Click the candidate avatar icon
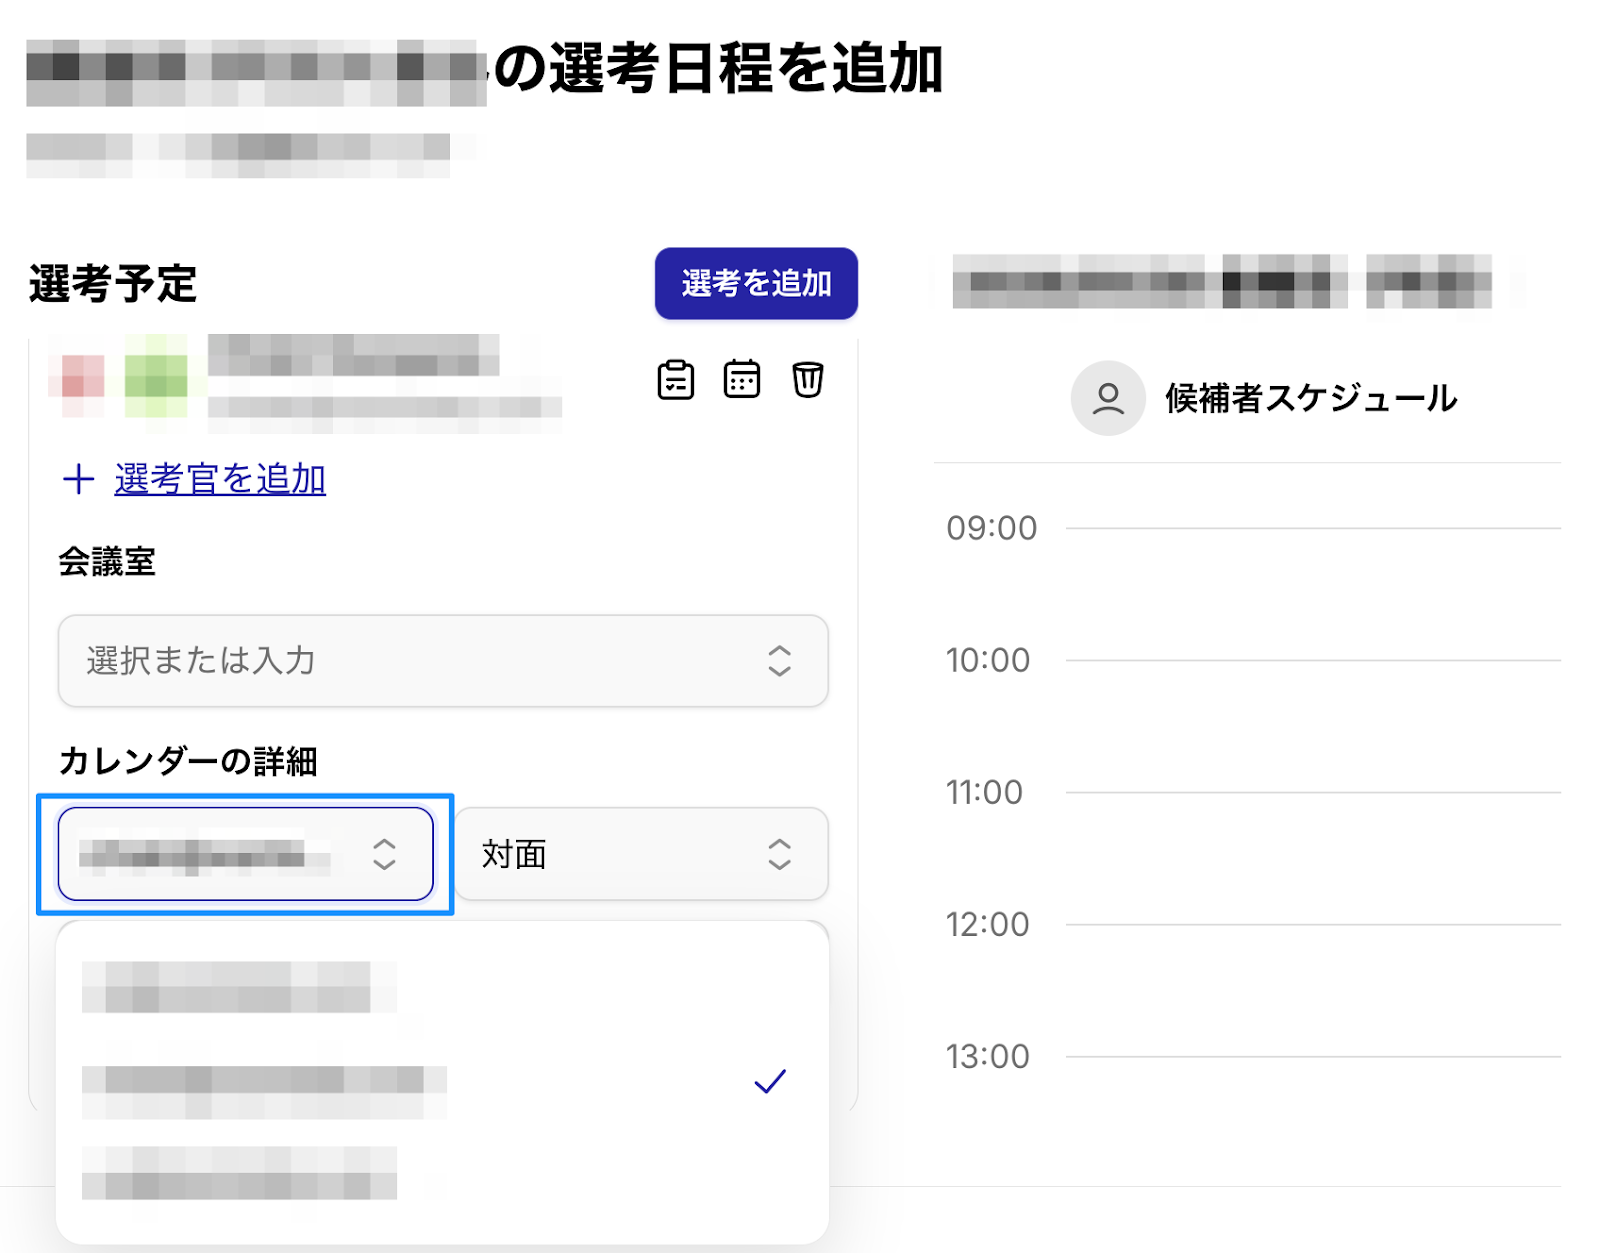 [1107, 398]
